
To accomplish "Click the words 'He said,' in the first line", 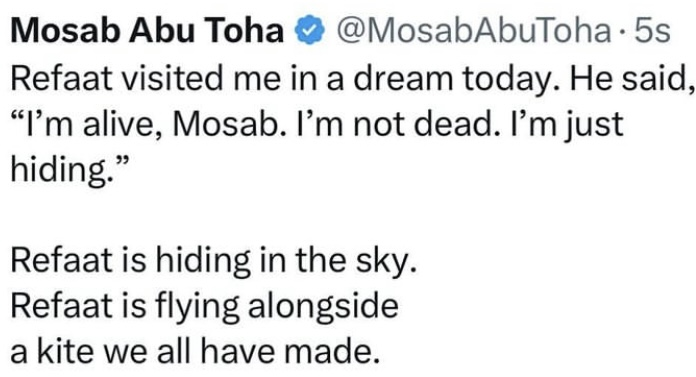I will (632, 80).
